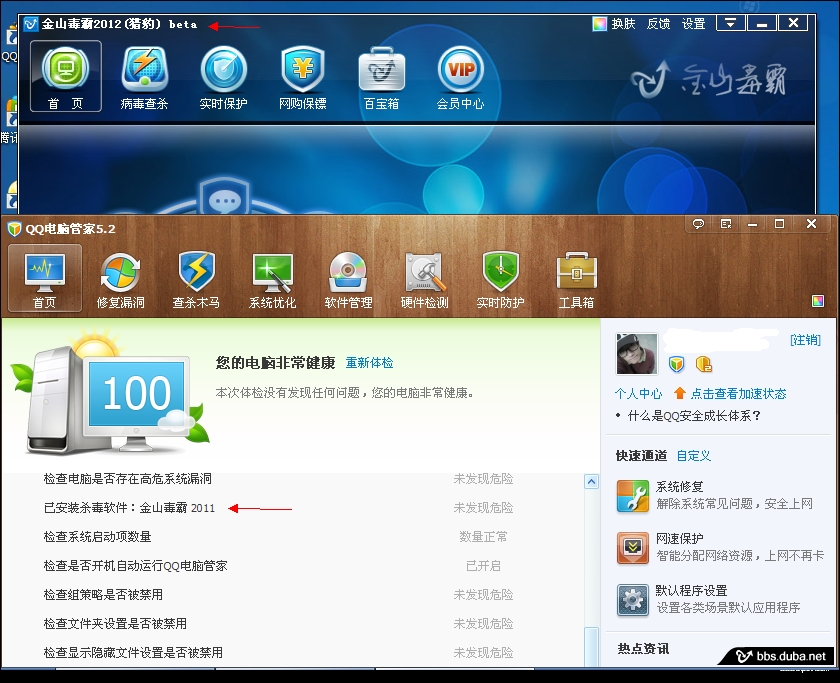Viewport: 840px width, 683px height.
Task: Open 反馈 in the 金山毒霸 title bar
Action: 658,24
